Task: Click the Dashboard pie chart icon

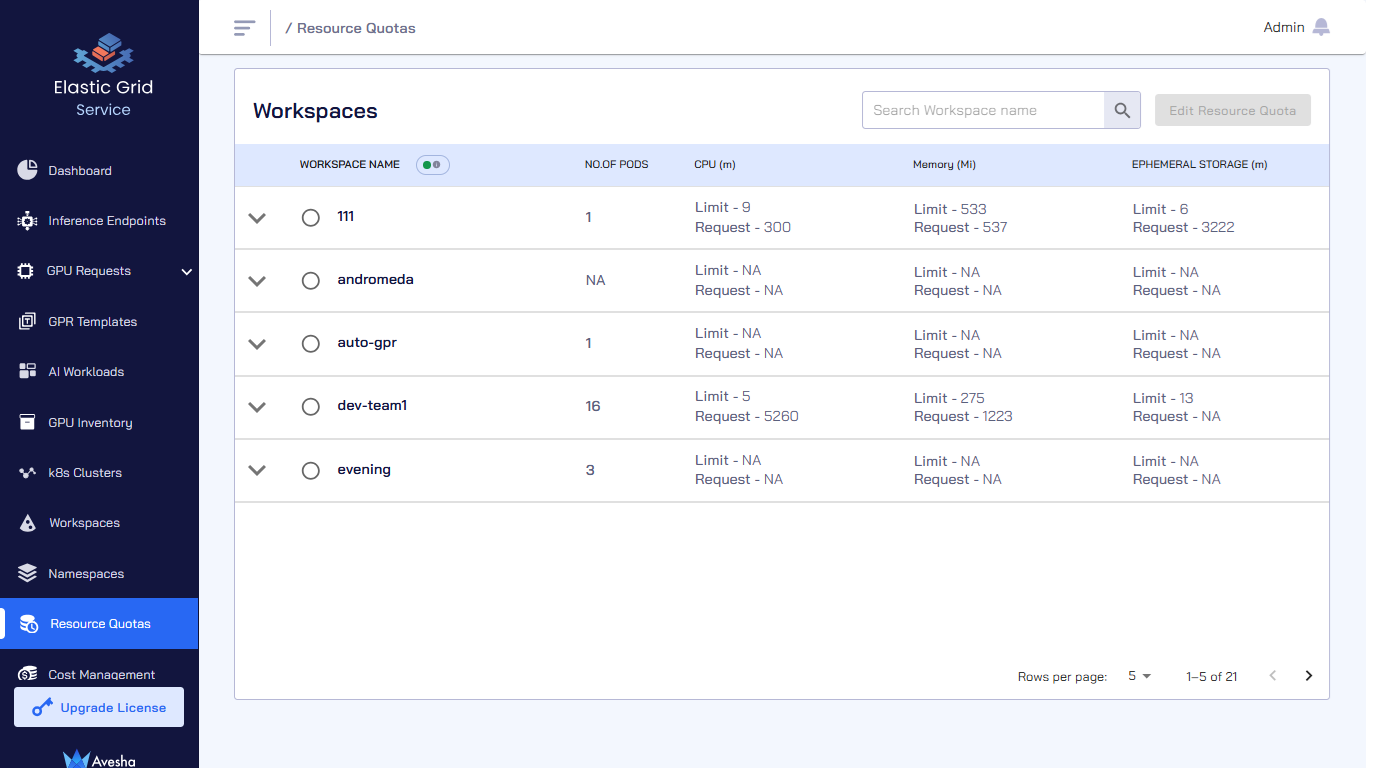Action: [x=27, y=170]
